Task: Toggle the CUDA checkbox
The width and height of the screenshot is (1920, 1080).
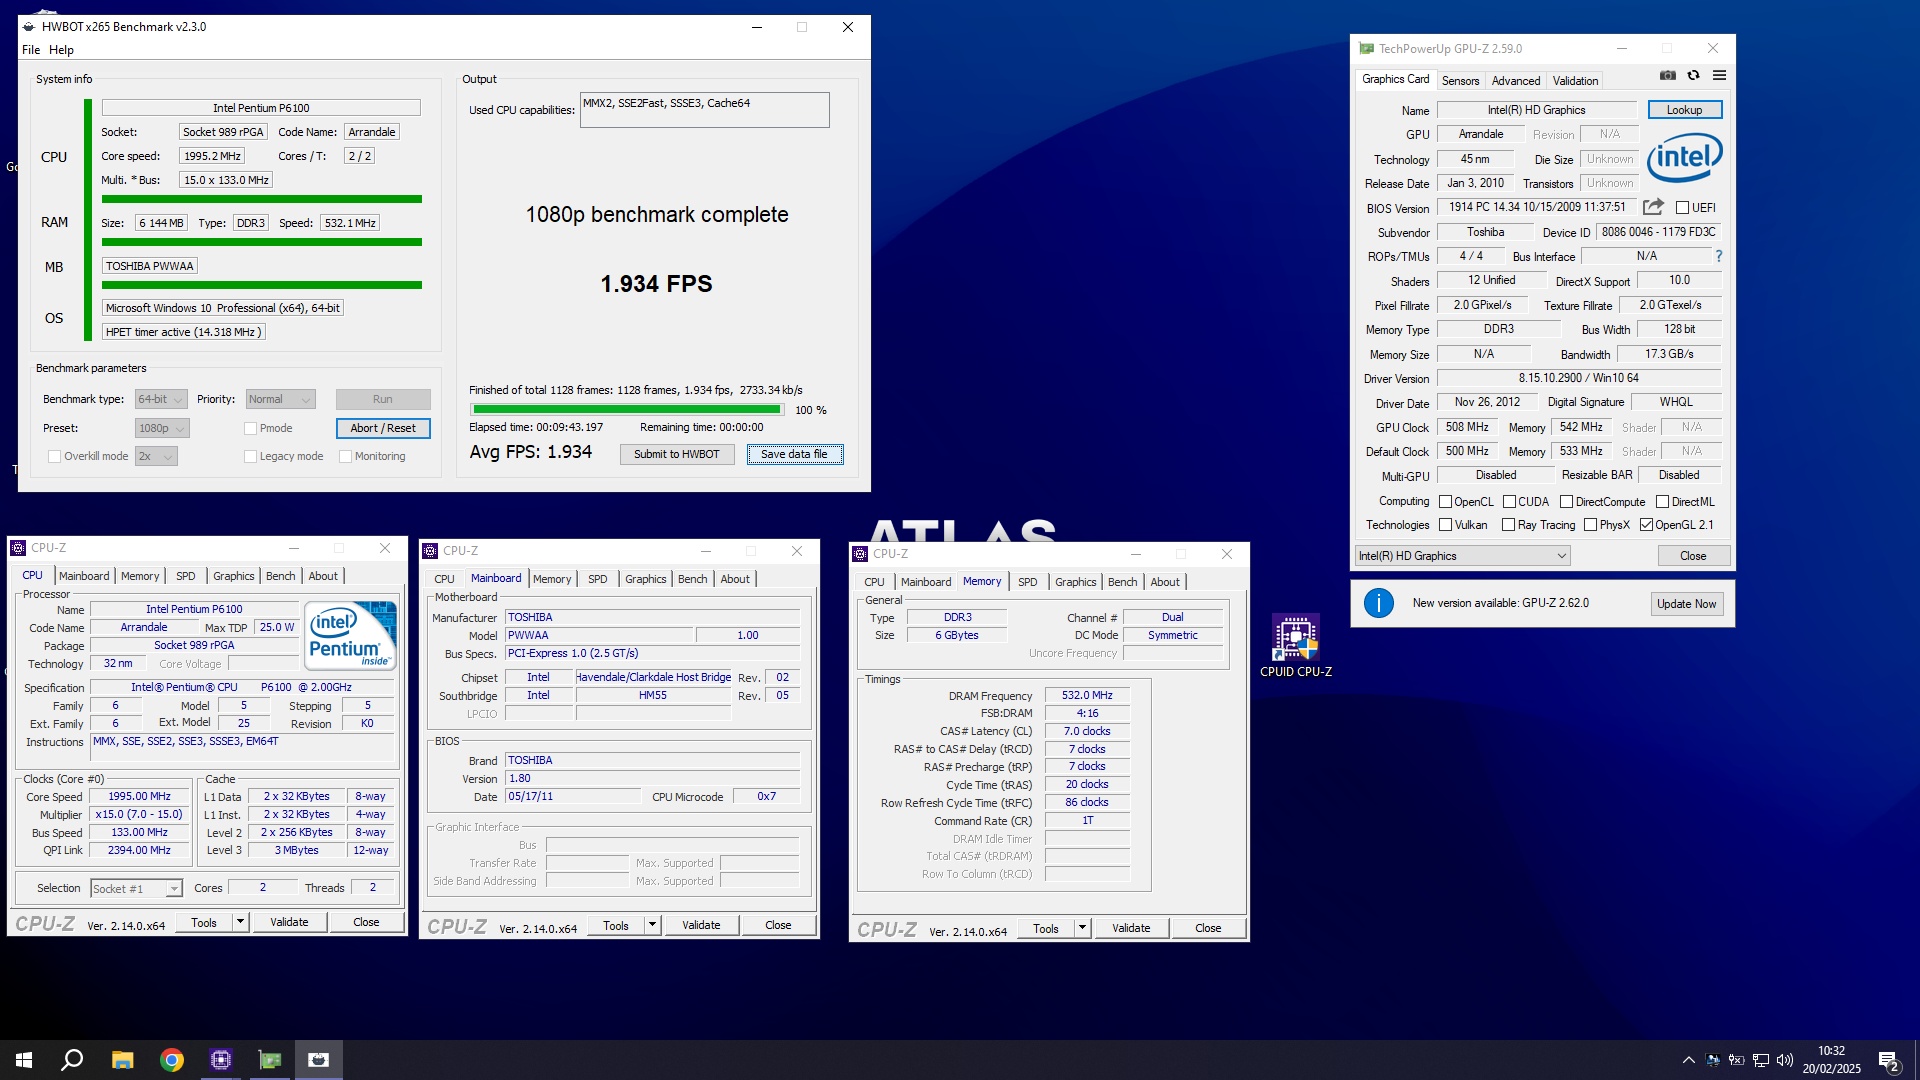Action: coord(1509,502)
